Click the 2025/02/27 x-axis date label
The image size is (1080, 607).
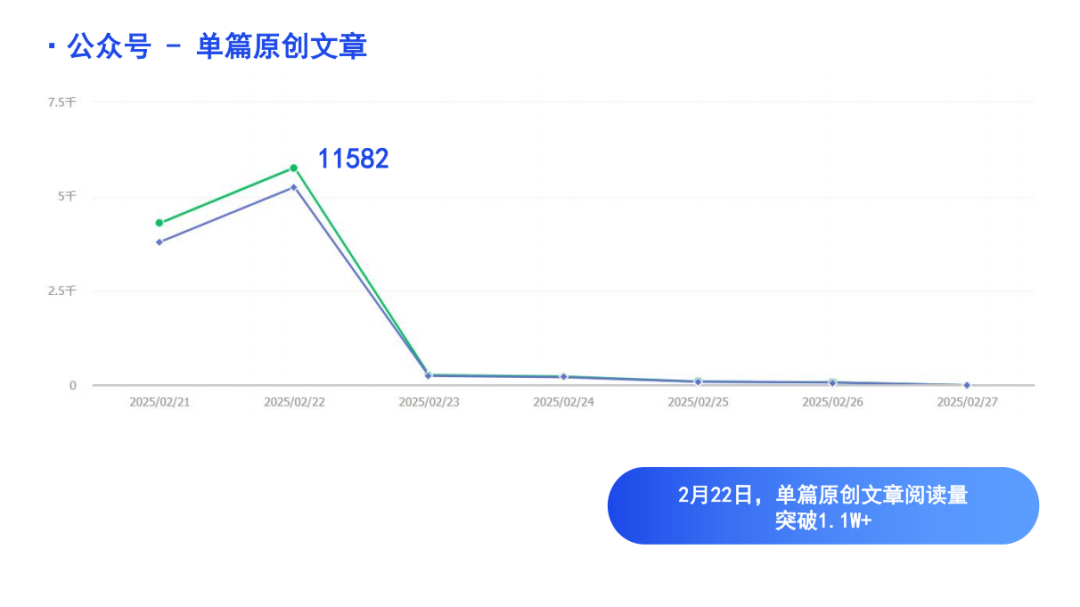click(x=967, y=402)
